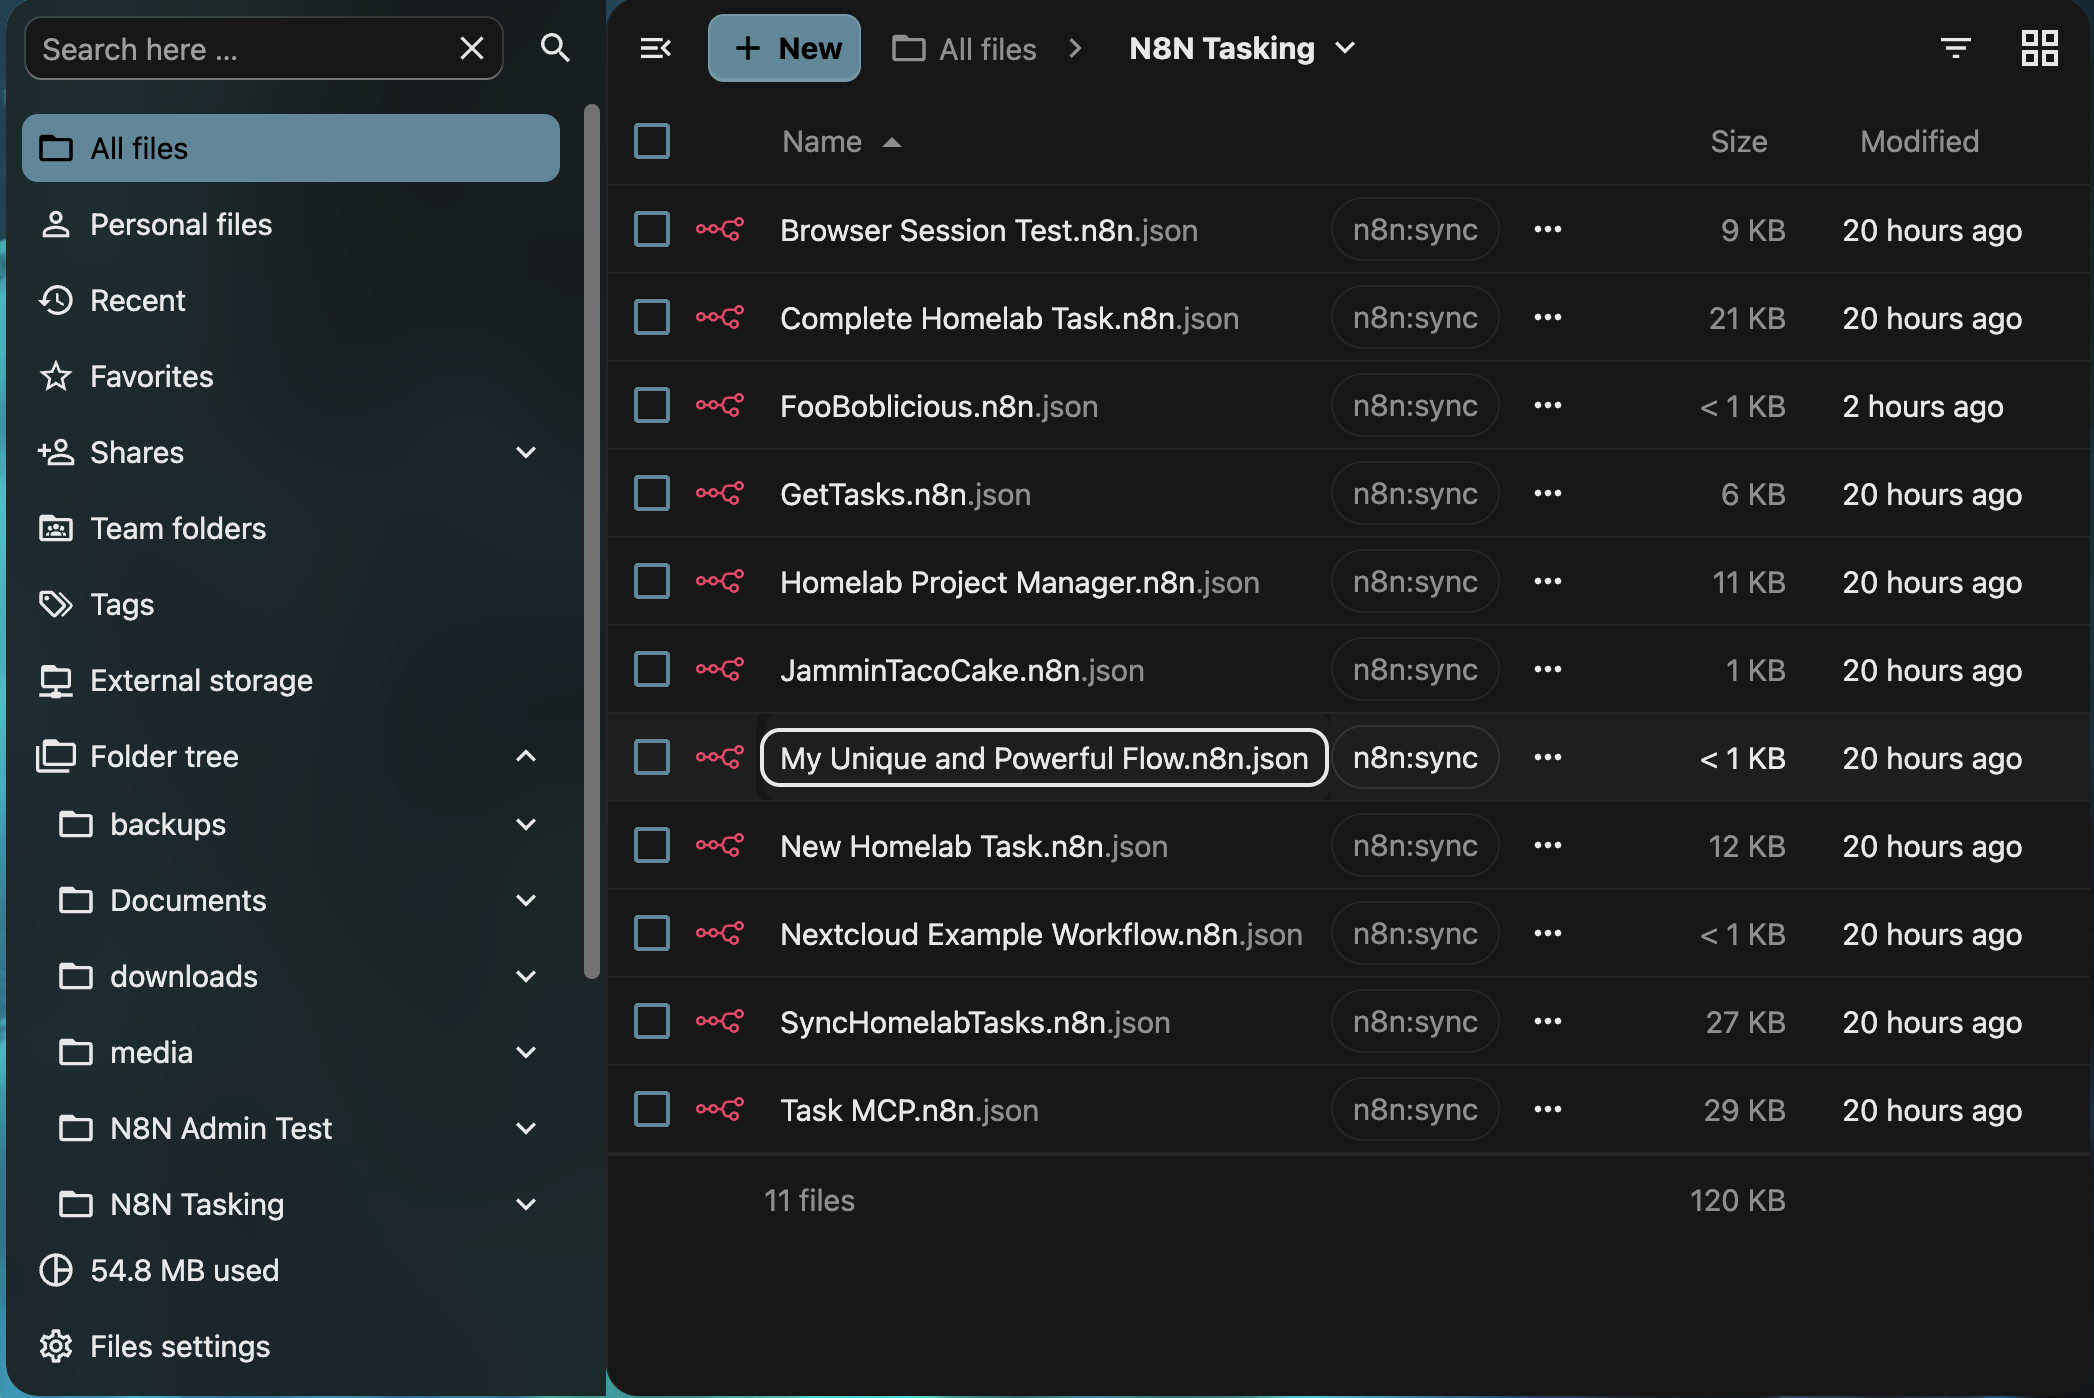2094x1398 pixels.
Task: Click the workflow icon for Task MCP
Action: point(720,1110)
